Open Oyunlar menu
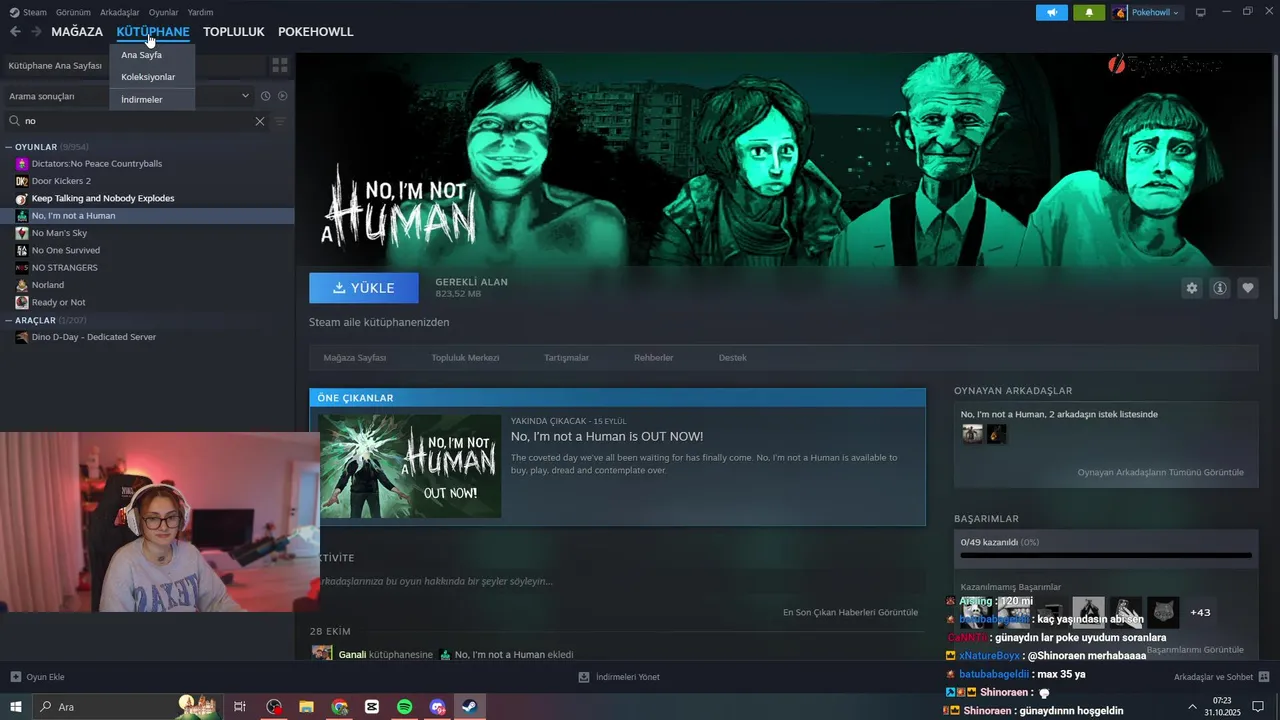The image size is (1280, 720). click(163, 12)
